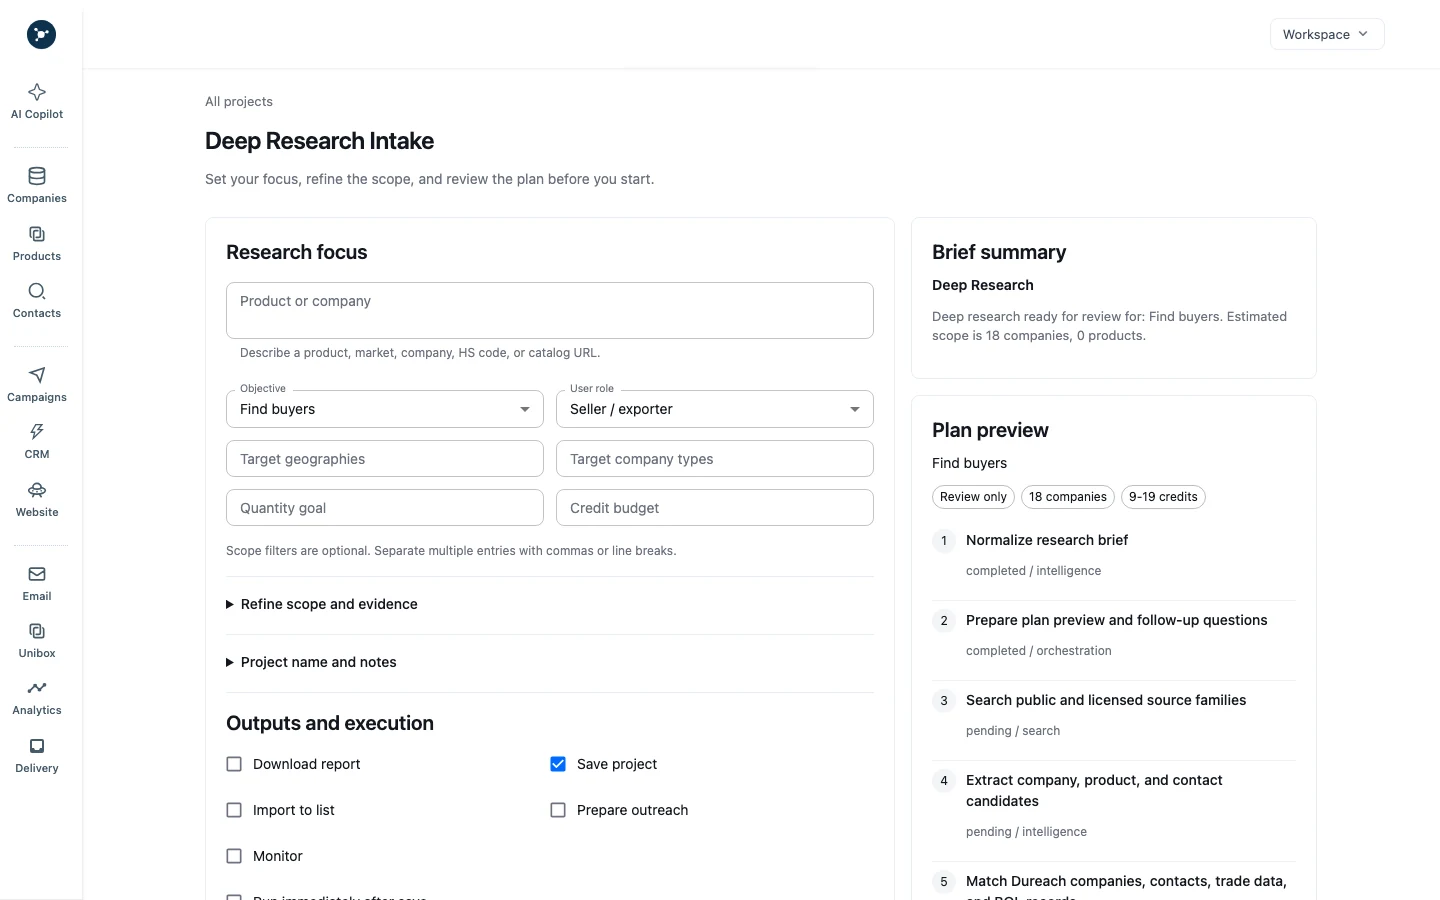Click the Target geographies field
Viewport: 1440px width, 900px height.
tap(385, 459)
